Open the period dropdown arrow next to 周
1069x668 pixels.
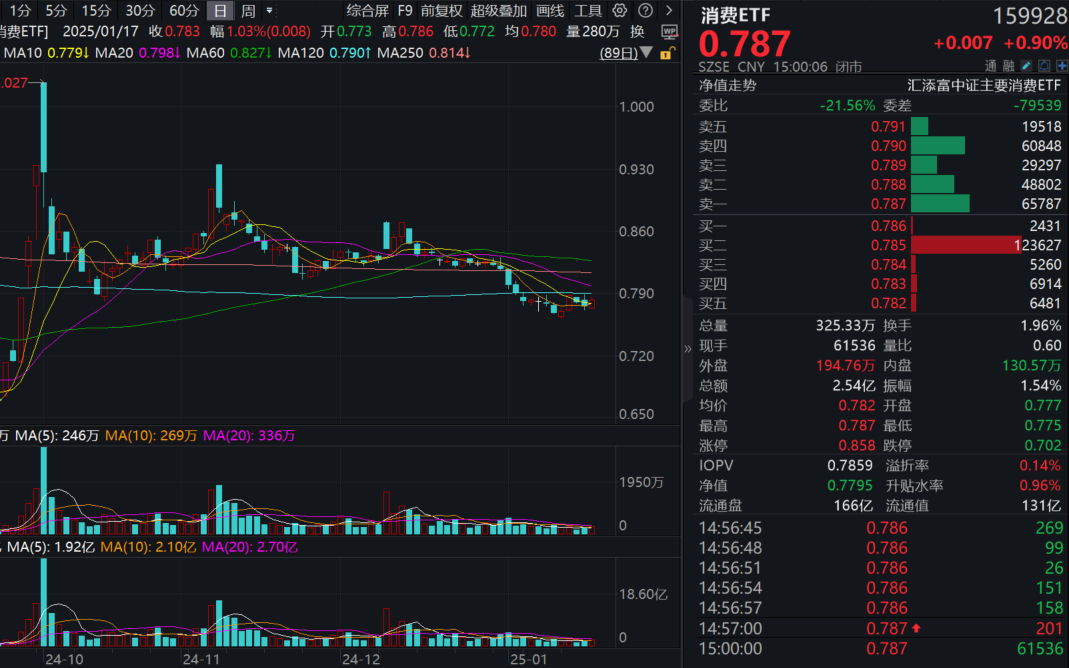[268, 10]
